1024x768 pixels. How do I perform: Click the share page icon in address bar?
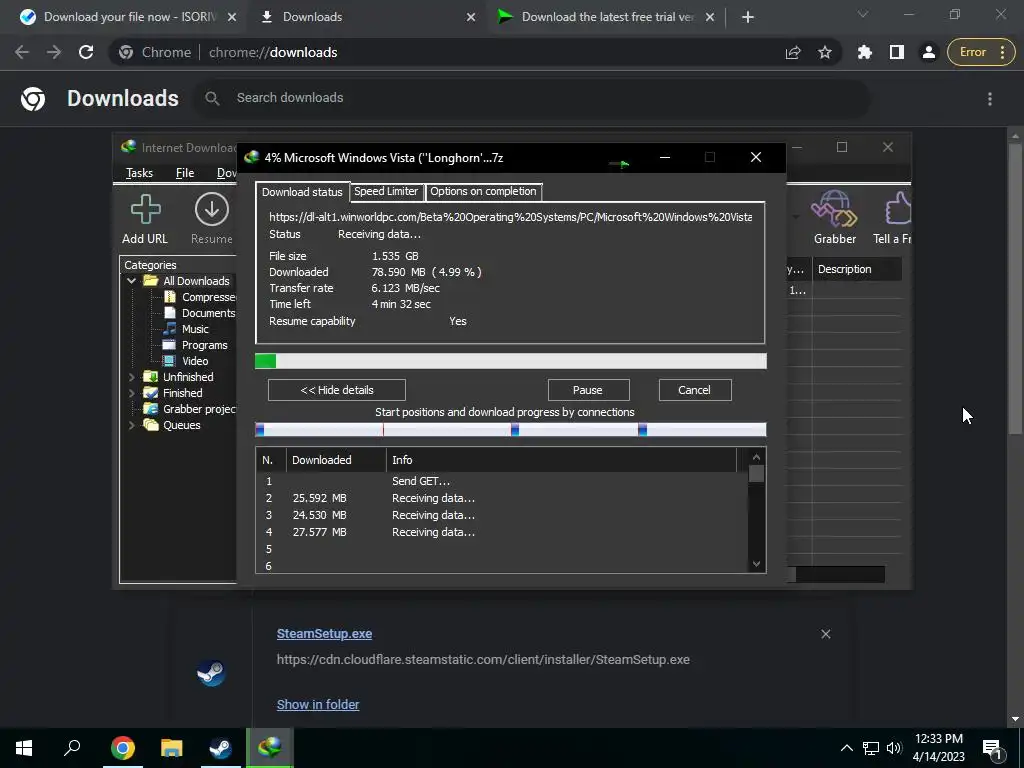tap(793, 52)
